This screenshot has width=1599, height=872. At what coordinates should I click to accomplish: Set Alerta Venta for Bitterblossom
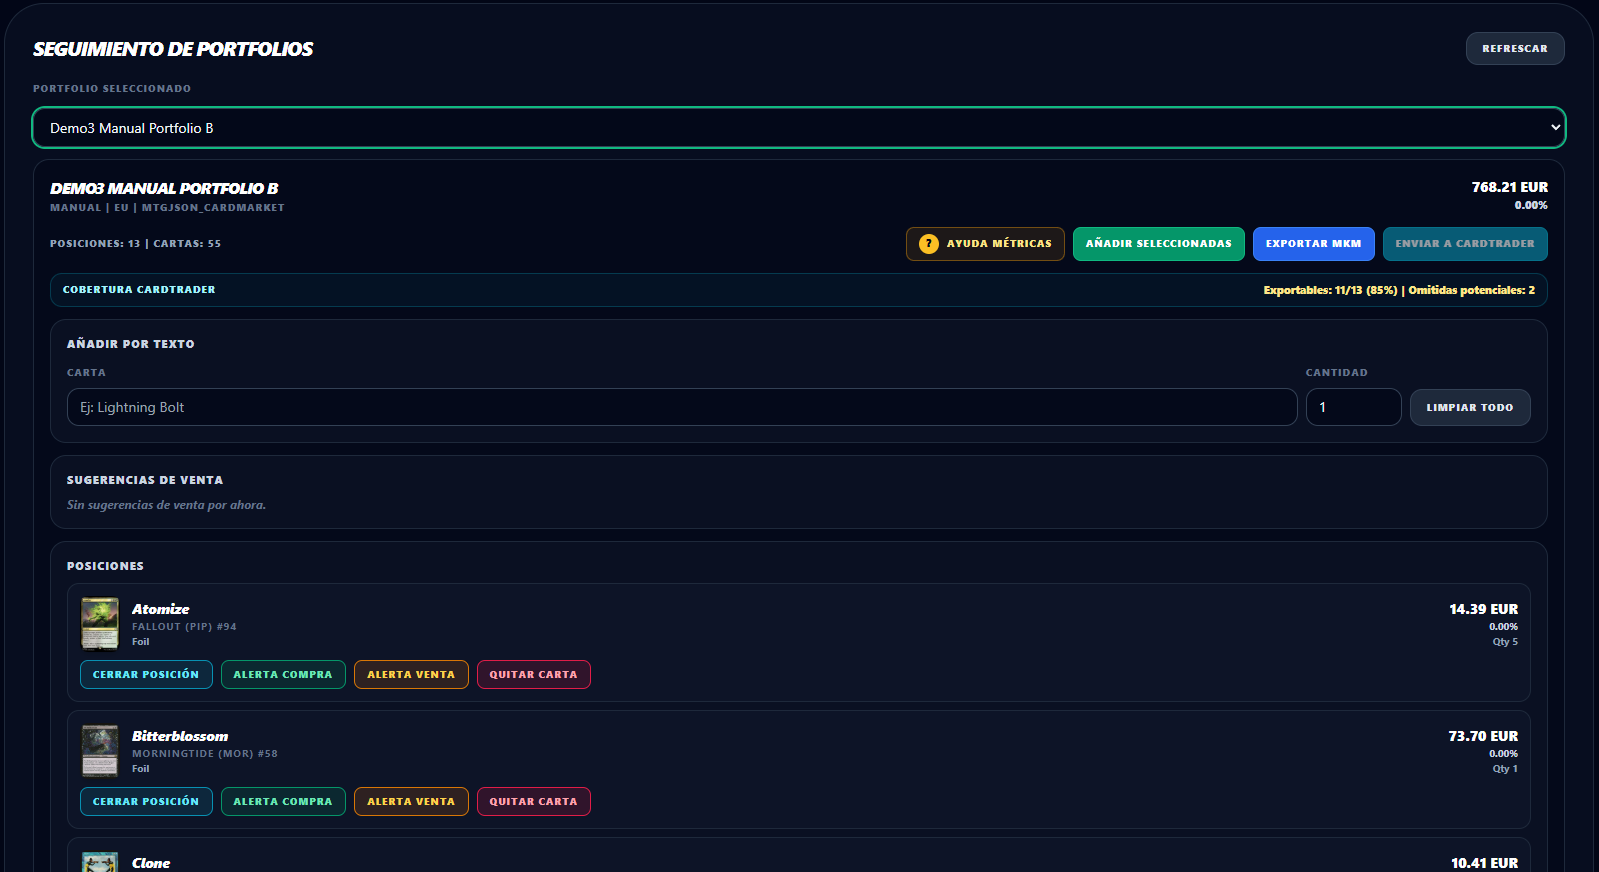[411, 802]
